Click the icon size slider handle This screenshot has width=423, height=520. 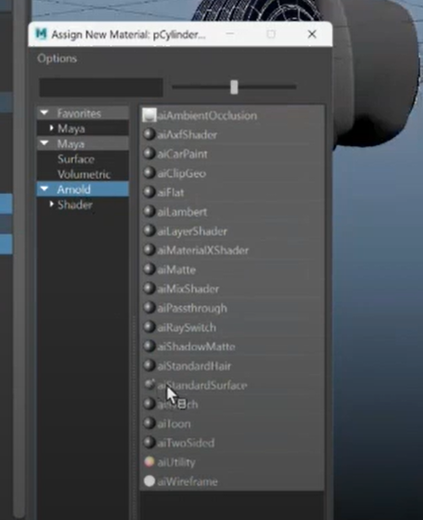(x=234, y=87)
